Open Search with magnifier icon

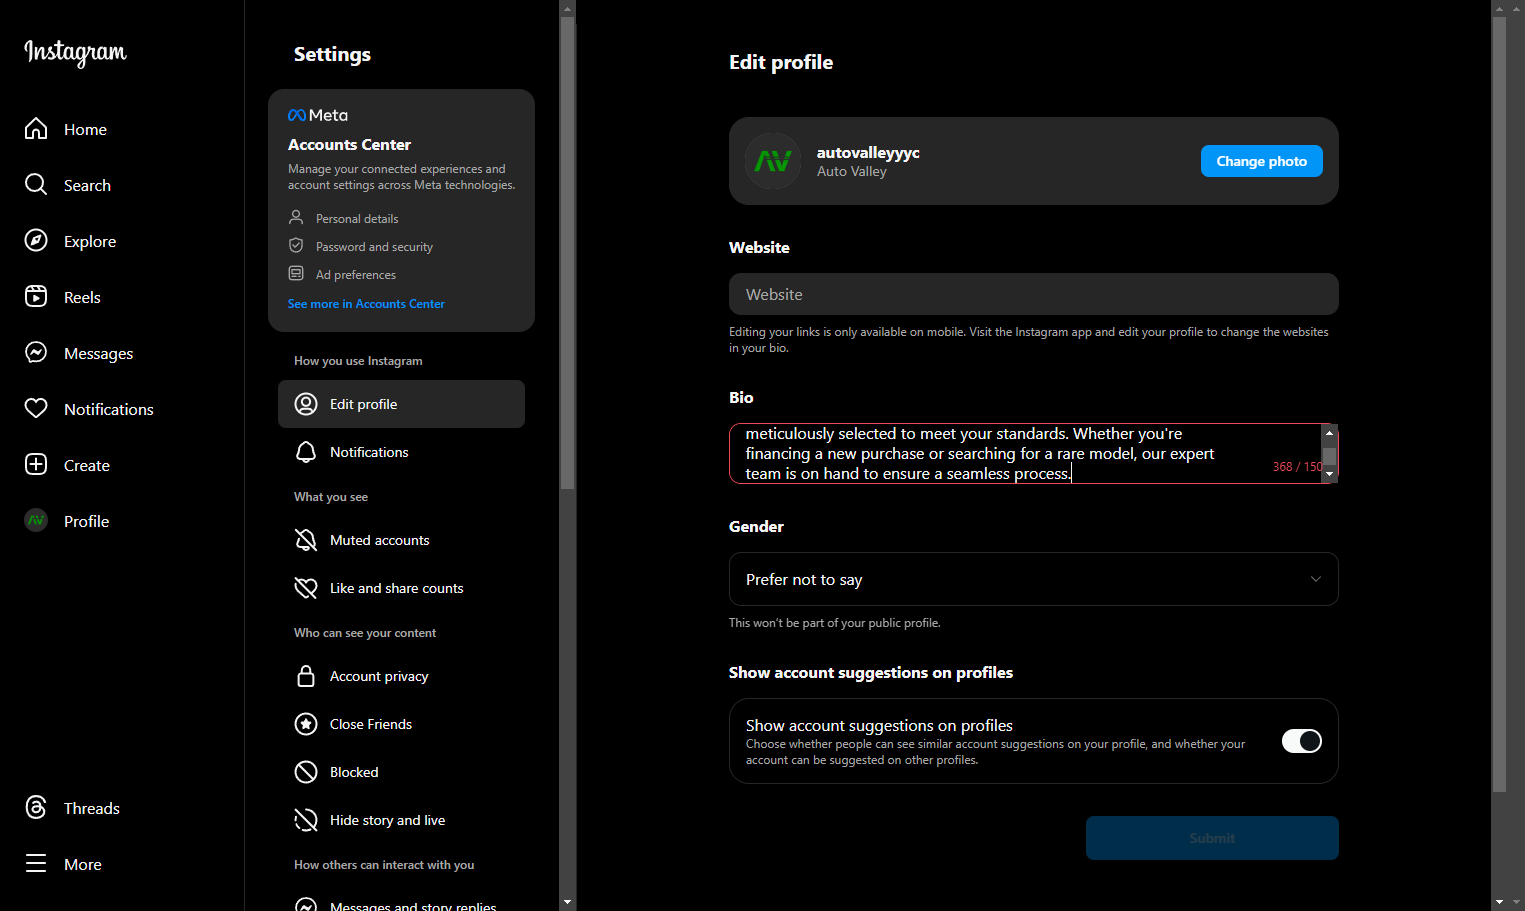pyautogui.click(x=36, y=185)
